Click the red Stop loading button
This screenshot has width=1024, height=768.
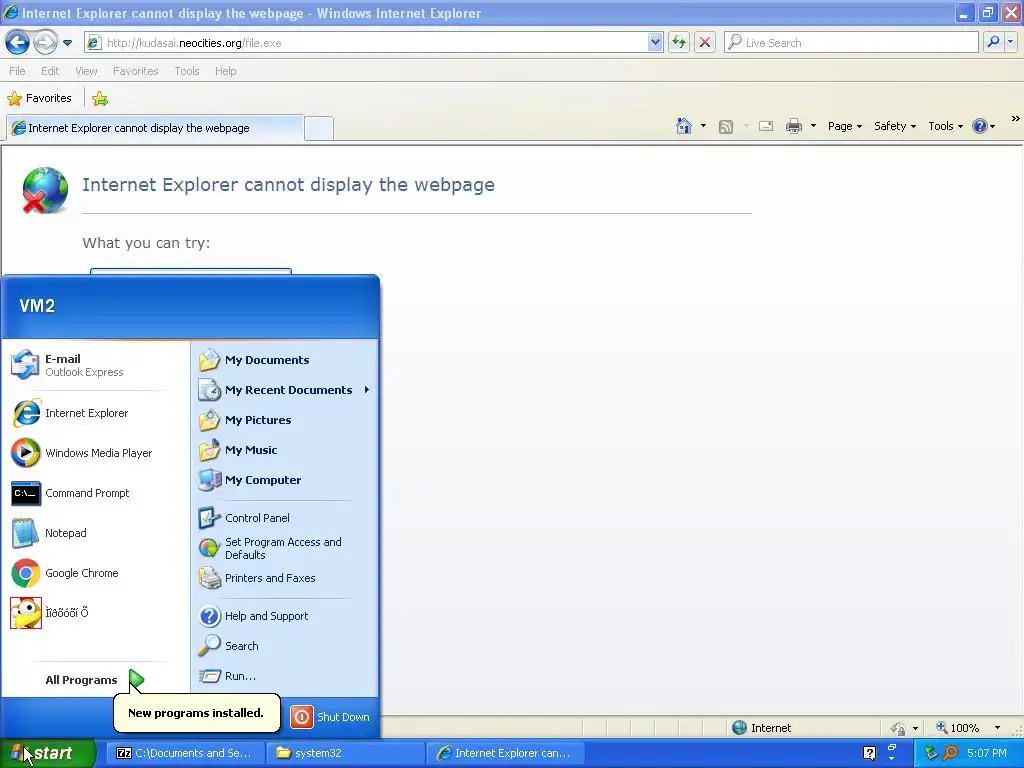coord(705,43)
